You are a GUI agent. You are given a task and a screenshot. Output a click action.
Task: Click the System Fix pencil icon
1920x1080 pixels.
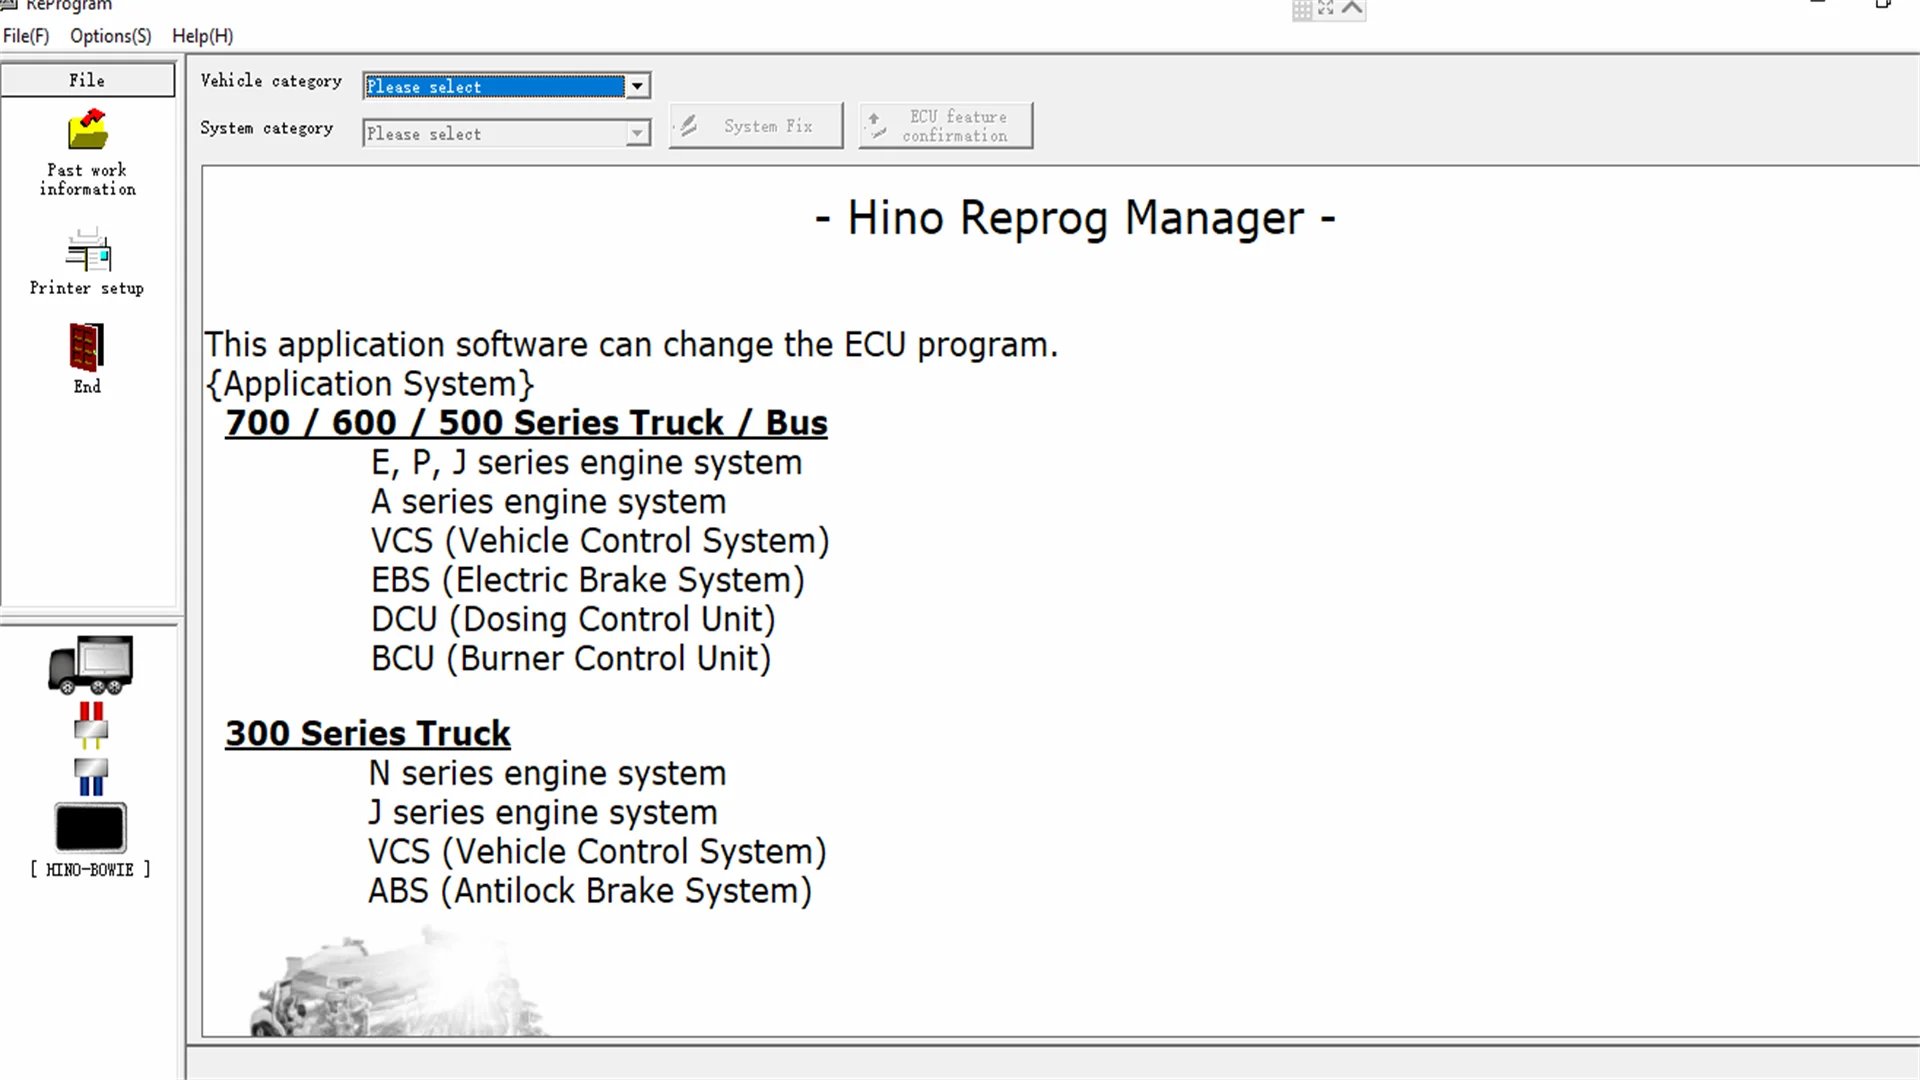pyautogui.click(x=688, y=126)
